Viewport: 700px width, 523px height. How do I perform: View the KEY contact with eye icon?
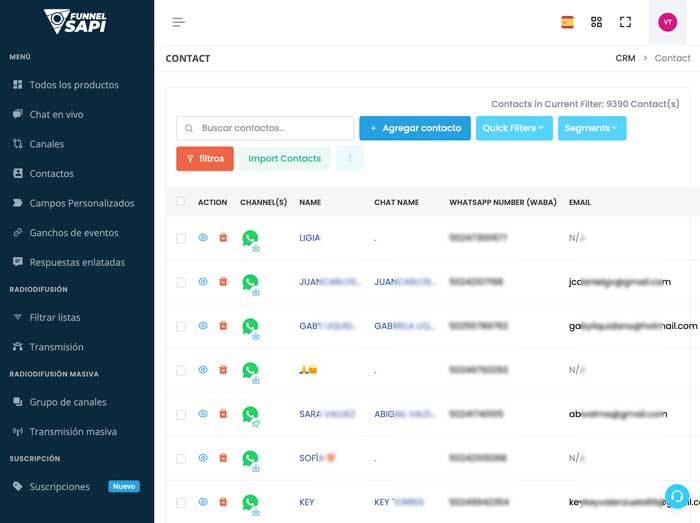203,502
